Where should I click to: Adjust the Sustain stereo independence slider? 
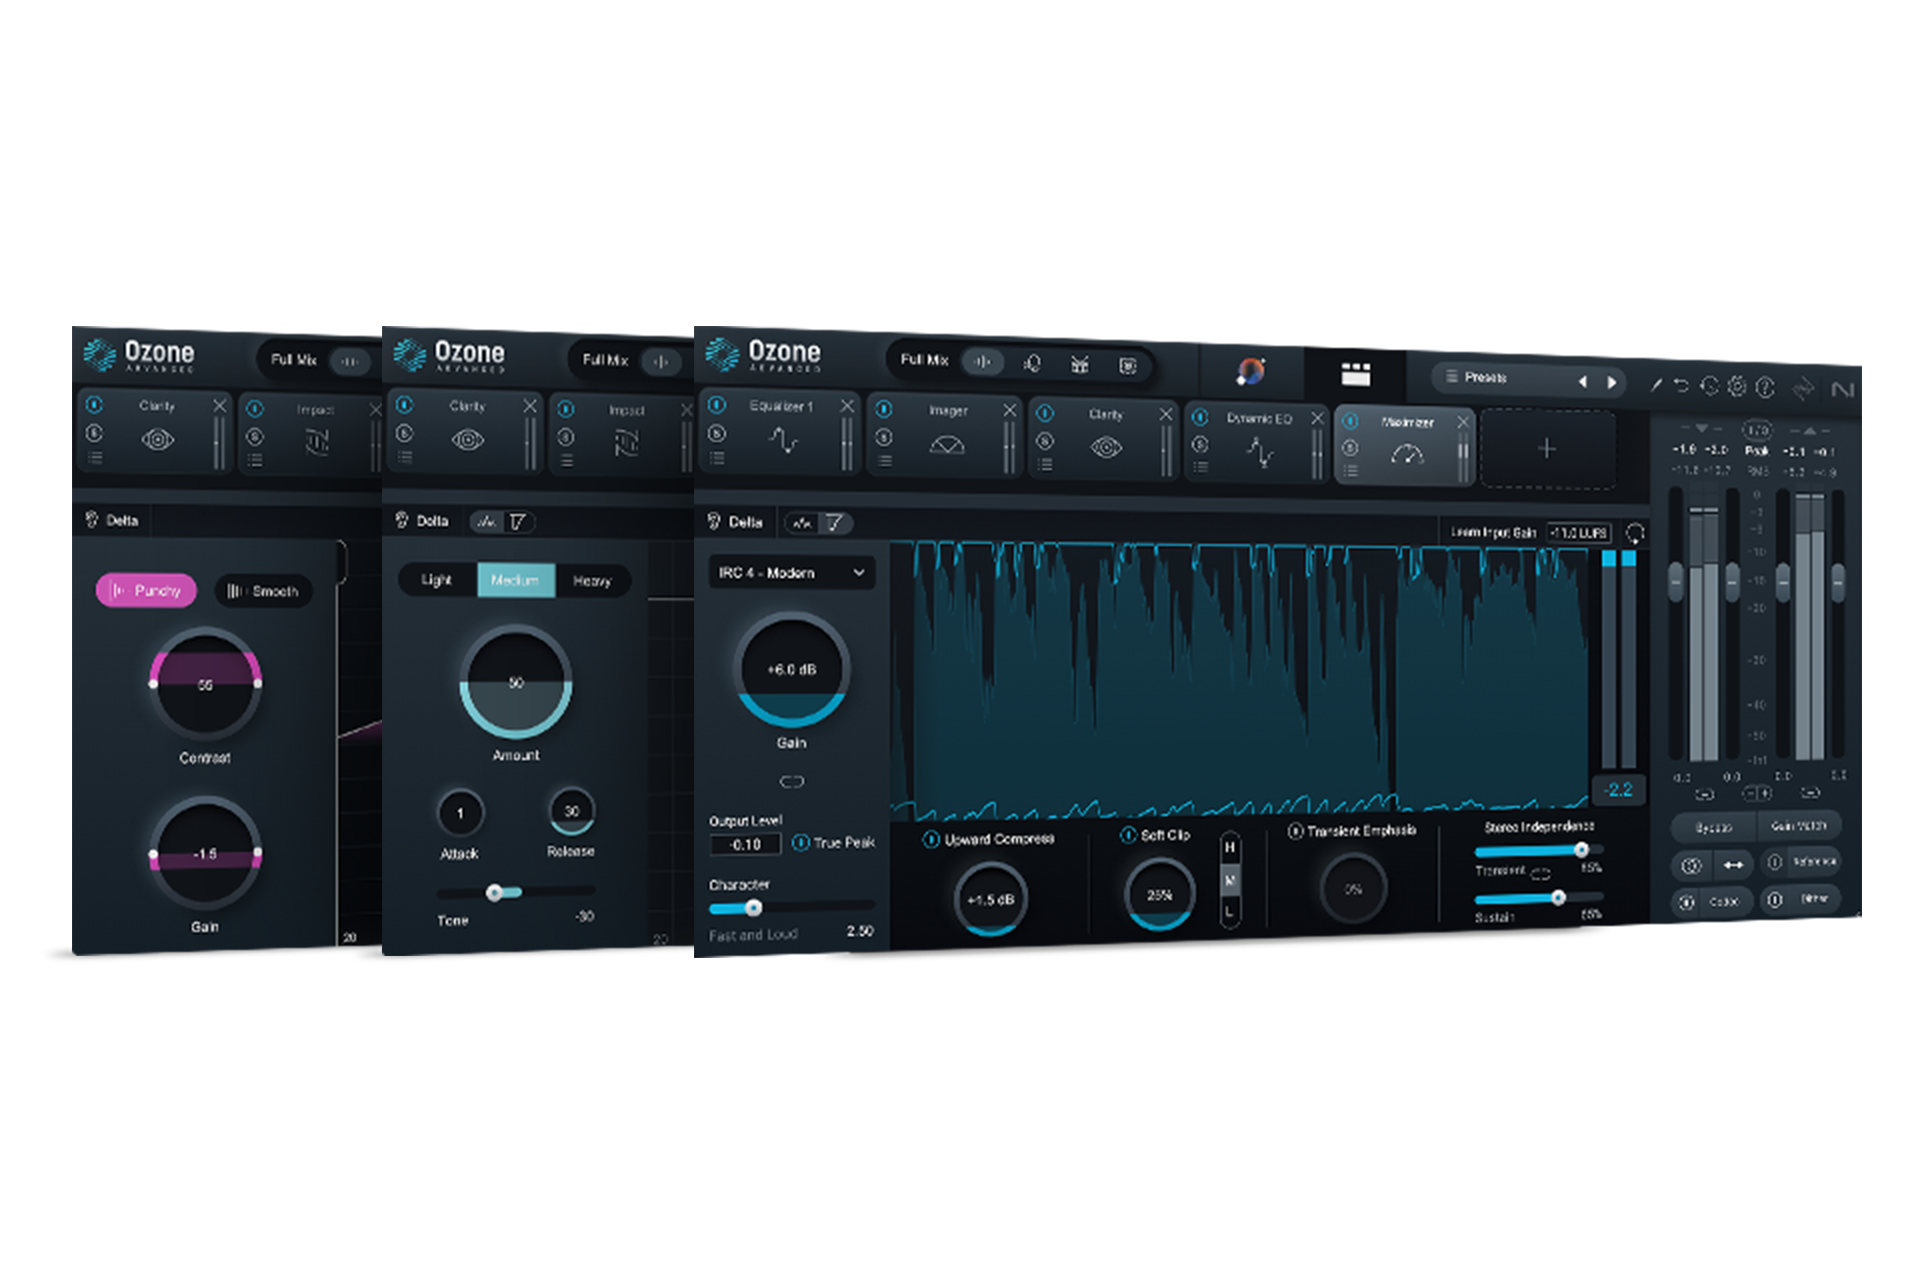coord(1558,898)
